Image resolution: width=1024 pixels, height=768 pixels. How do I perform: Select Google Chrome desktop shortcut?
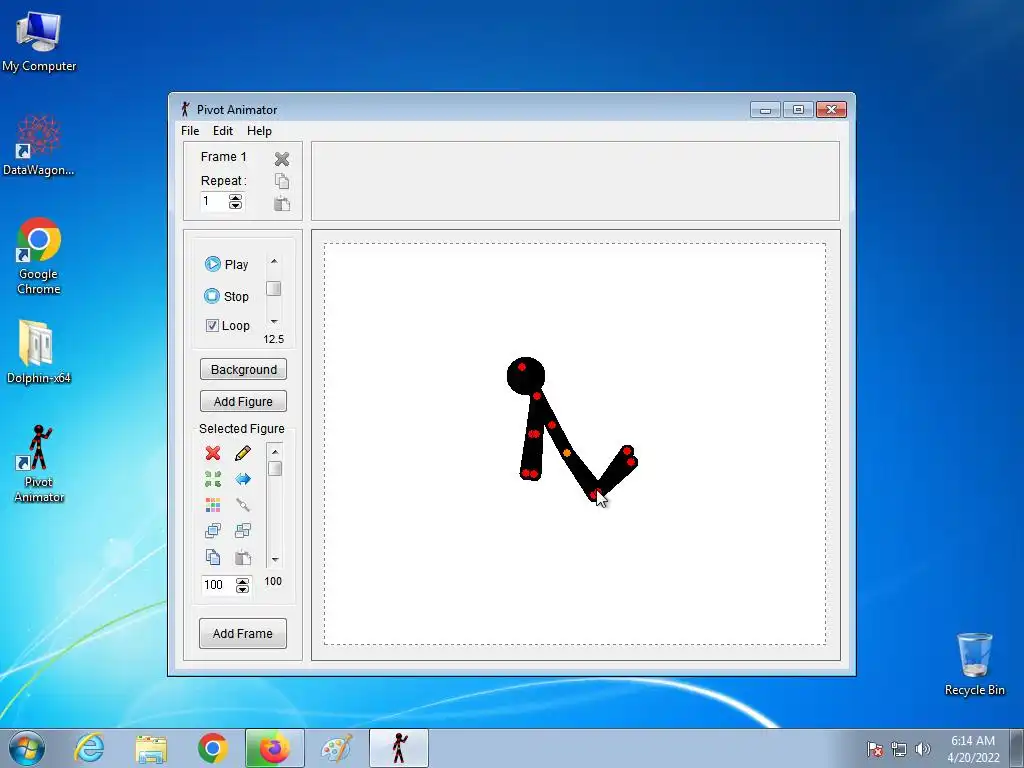(39, 256)
